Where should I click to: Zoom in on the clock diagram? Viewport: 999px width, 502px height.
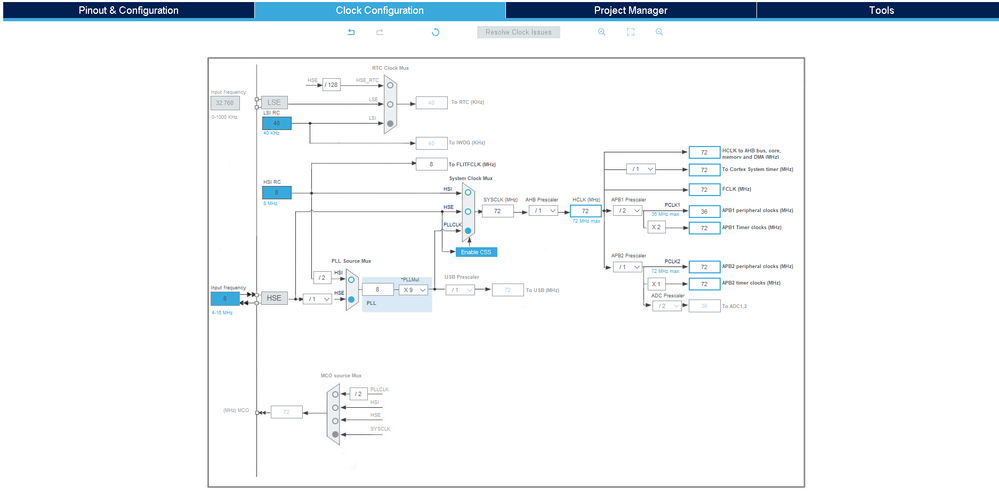(601, 32)
